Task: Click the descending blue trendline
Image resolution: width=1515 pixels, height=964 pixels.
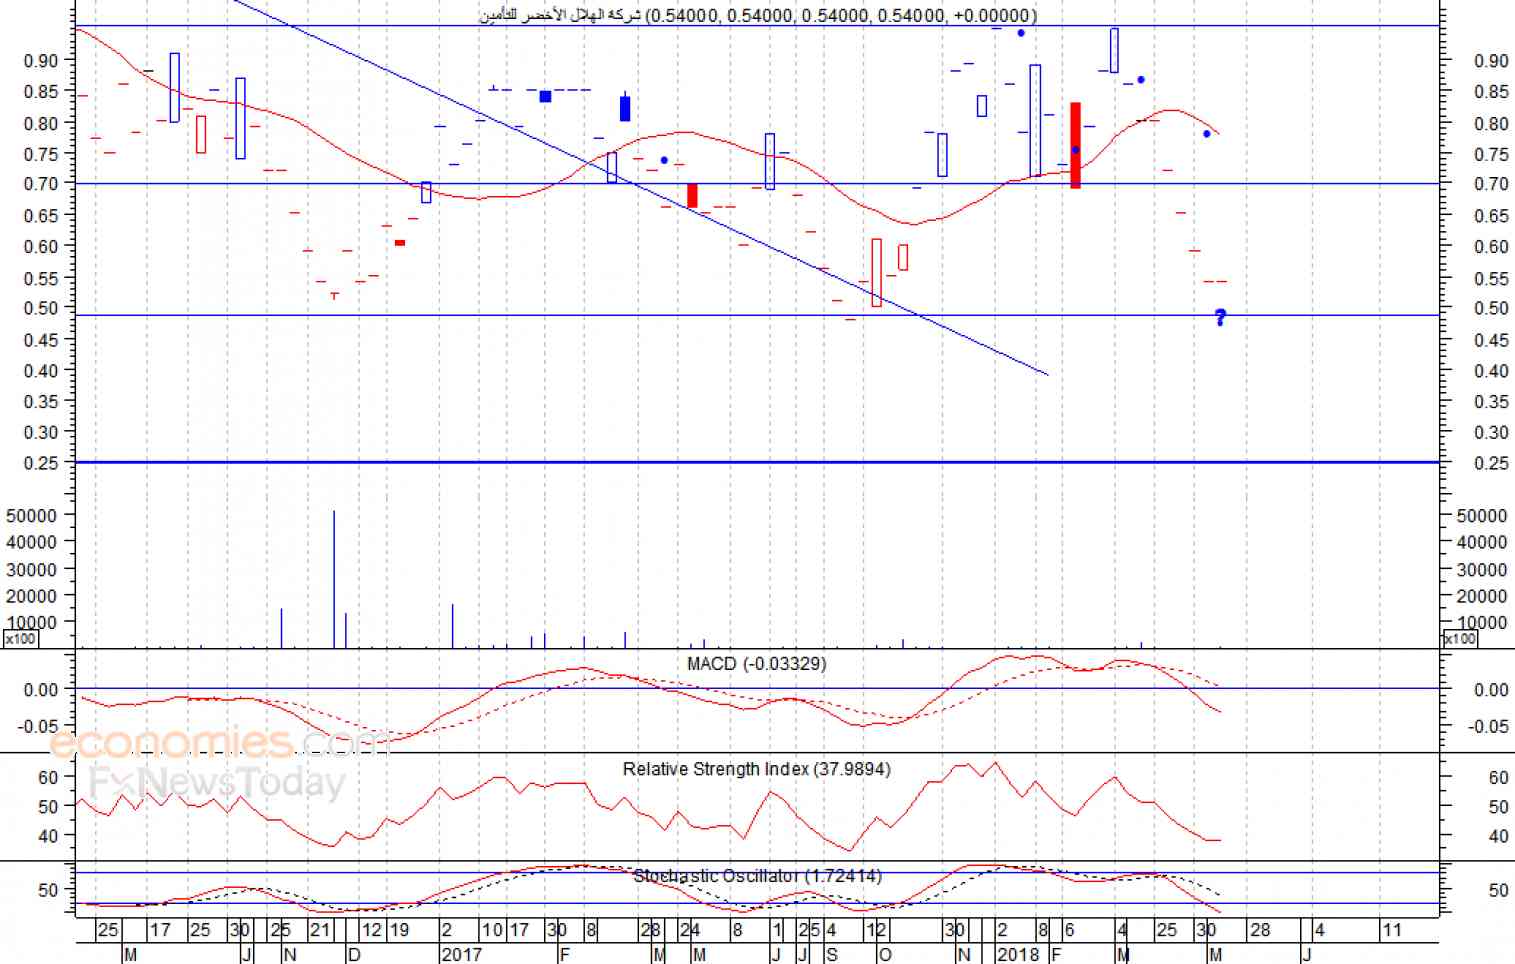Action: [x=640, y=187]
